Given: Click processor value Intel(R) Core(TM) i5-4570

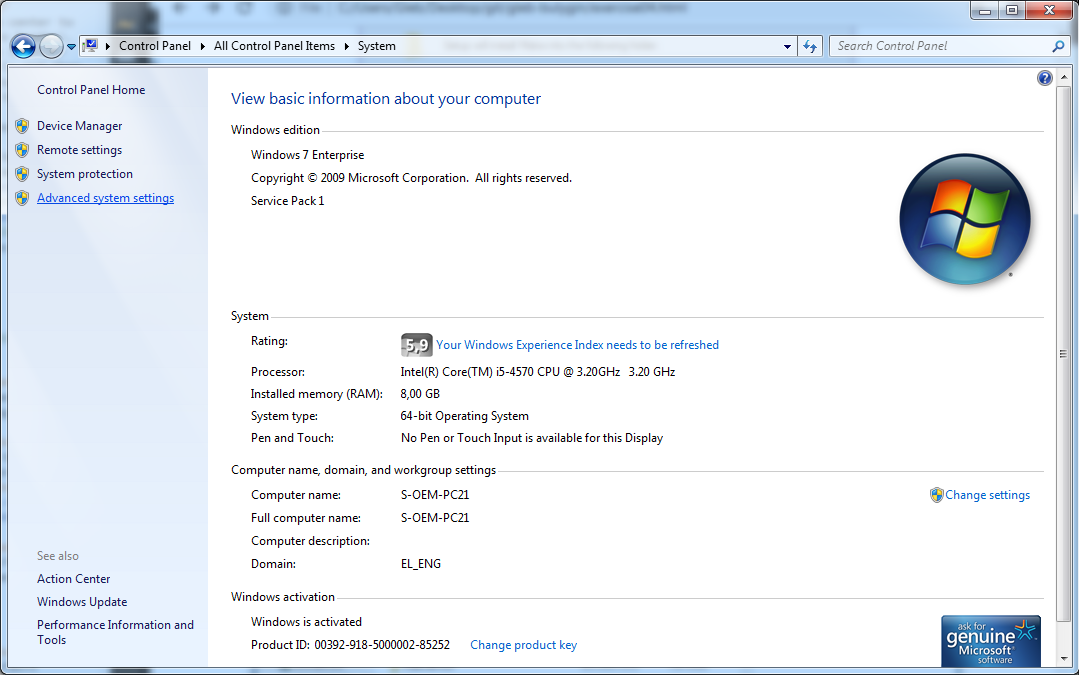Looking at the screenshot, I should (x=538, y=372).
